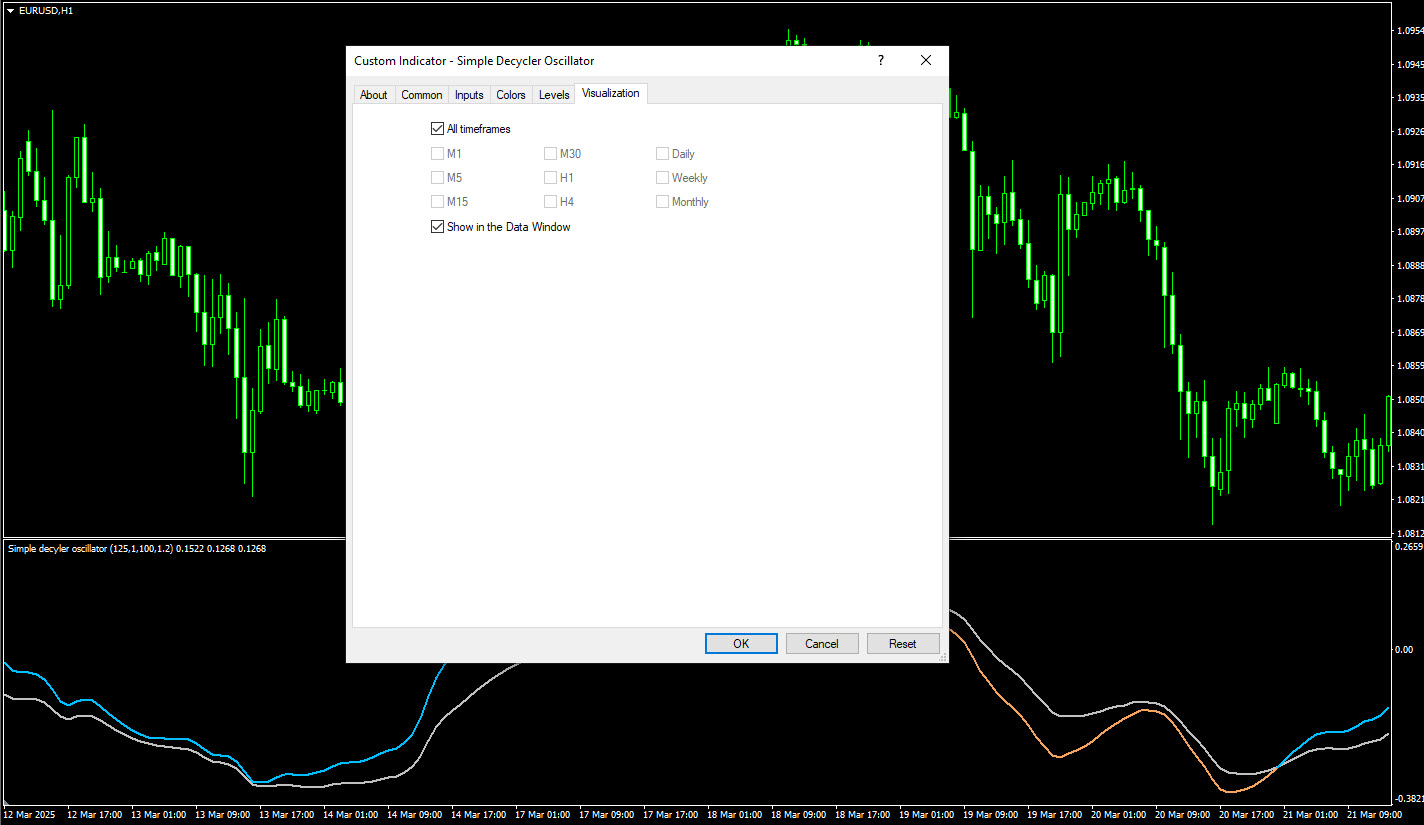Switch to the Colors tab
Viewport: 1424px width, 825px height.
click(511, 95)
